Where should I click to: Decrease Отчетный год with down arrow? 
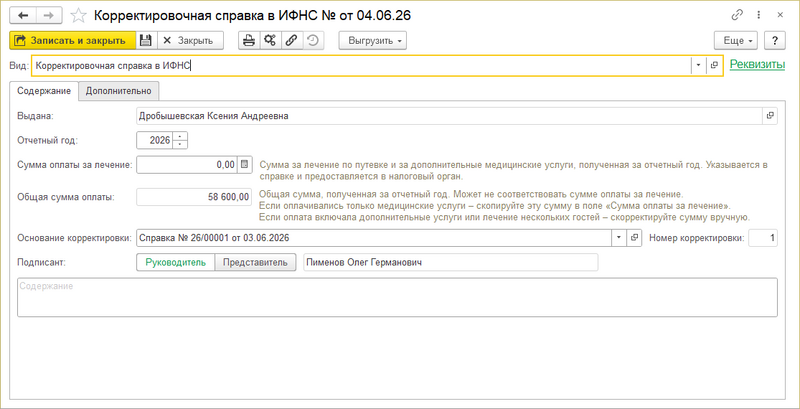(x=181, y=145)
